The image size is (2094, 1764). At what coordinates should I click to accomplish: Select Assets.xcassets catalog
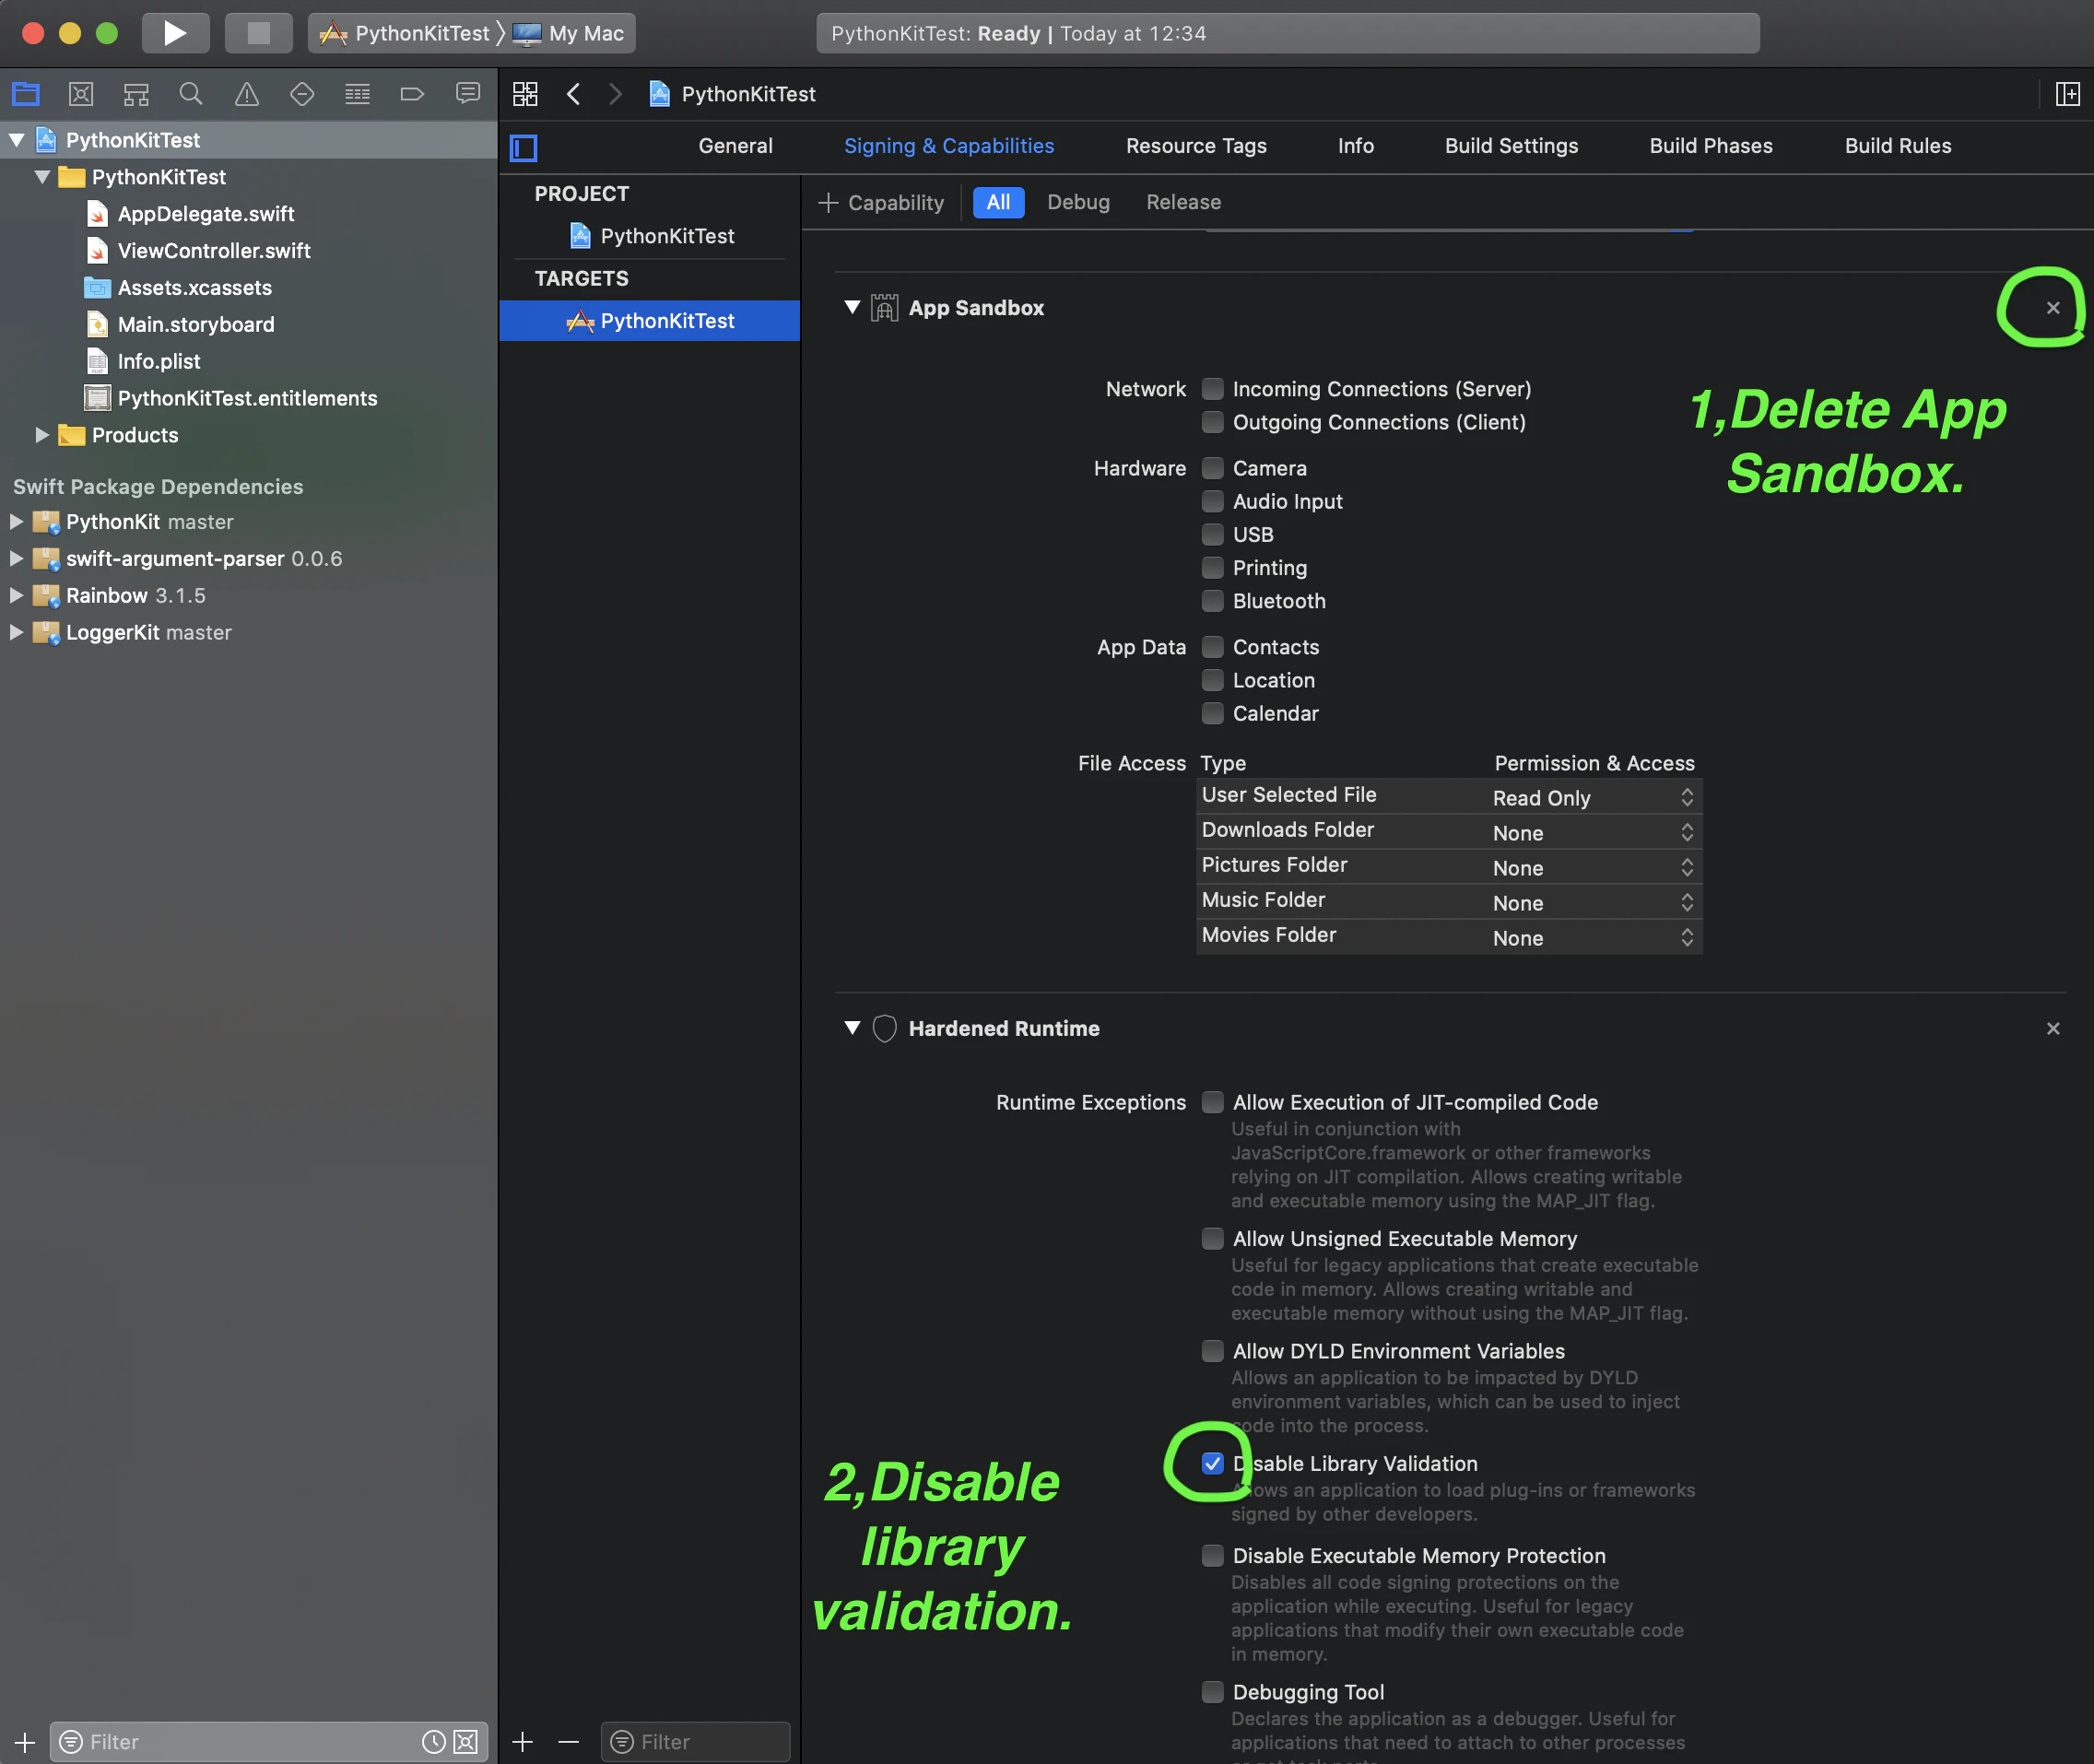tap(194, 288)
